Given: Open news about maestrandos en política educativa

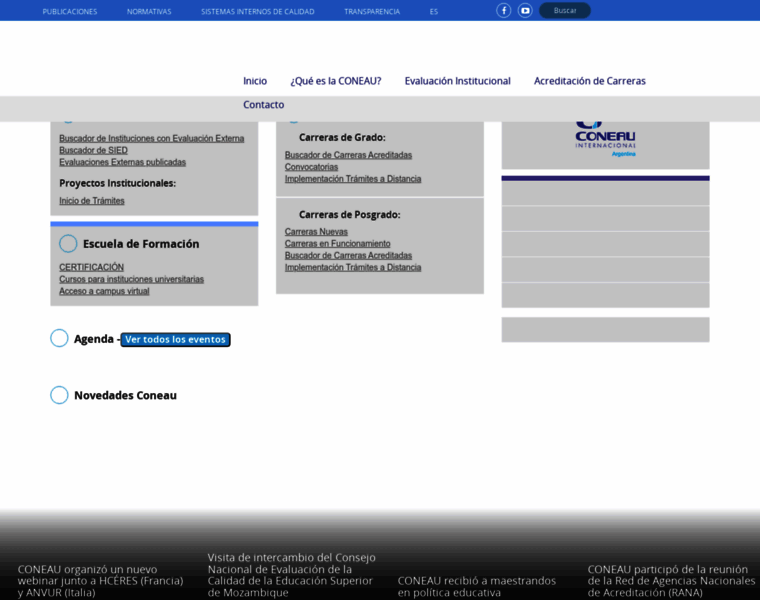Looking at the screenshot, I should [476, 586].
